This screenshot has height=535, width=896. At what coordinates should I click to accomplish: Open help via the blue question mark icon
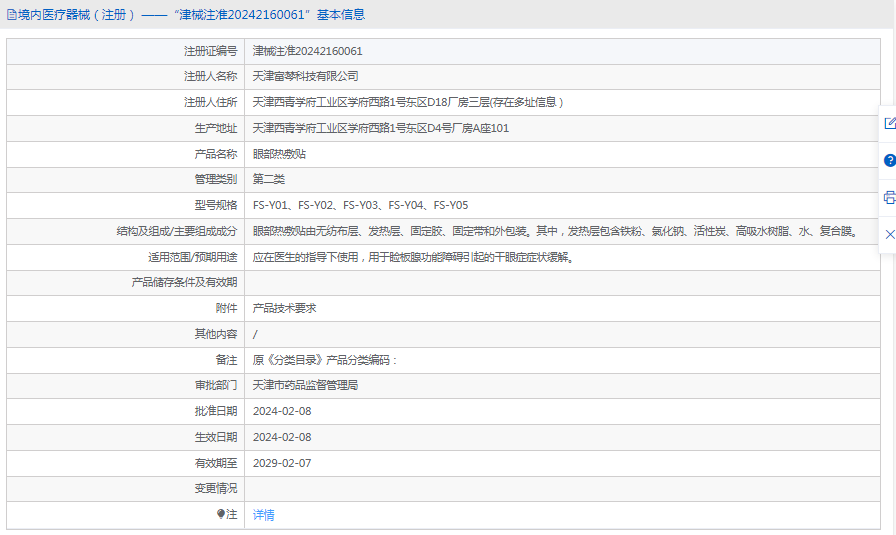point(889,160)
